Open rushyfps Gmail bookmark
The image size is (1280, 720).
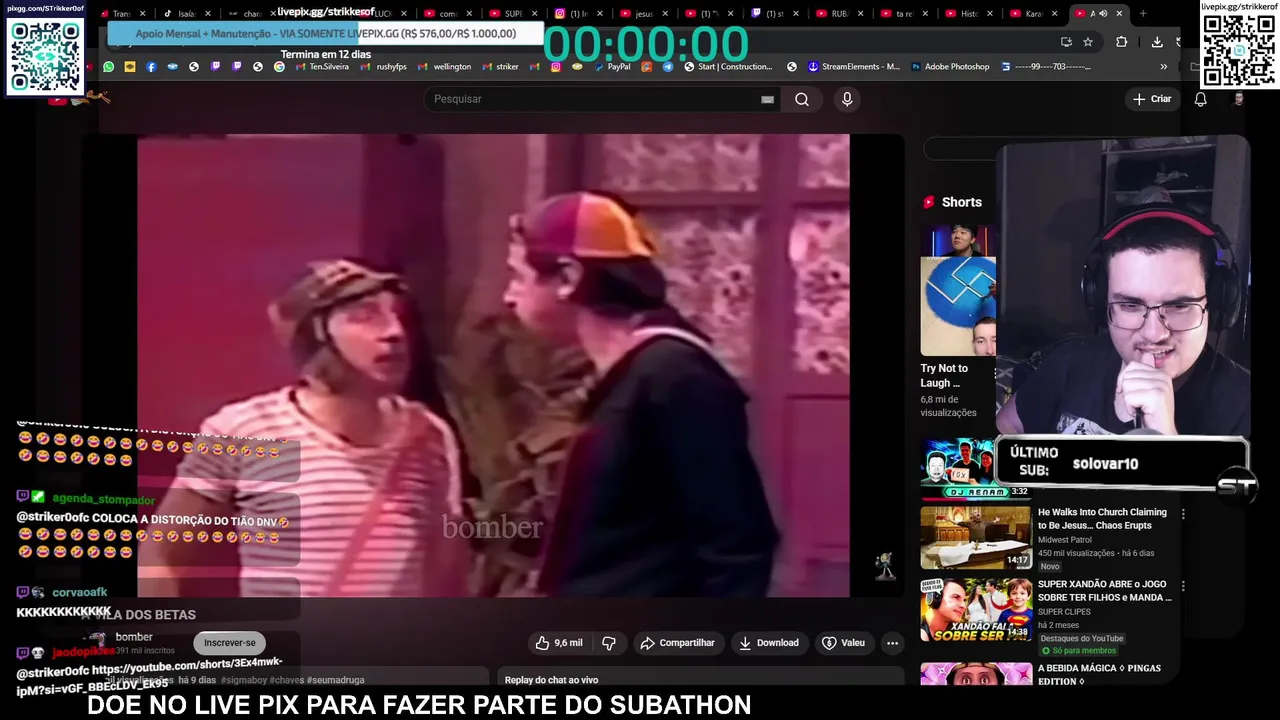click(x=384, y=67)
